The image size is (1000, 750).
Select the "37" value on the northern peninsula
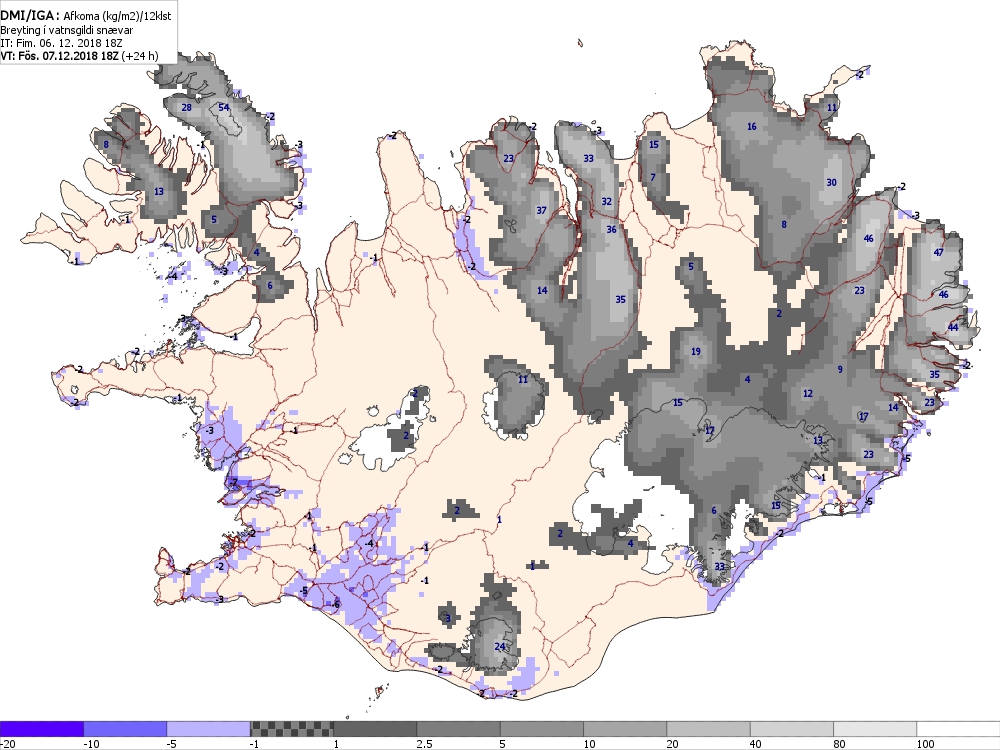541,210
